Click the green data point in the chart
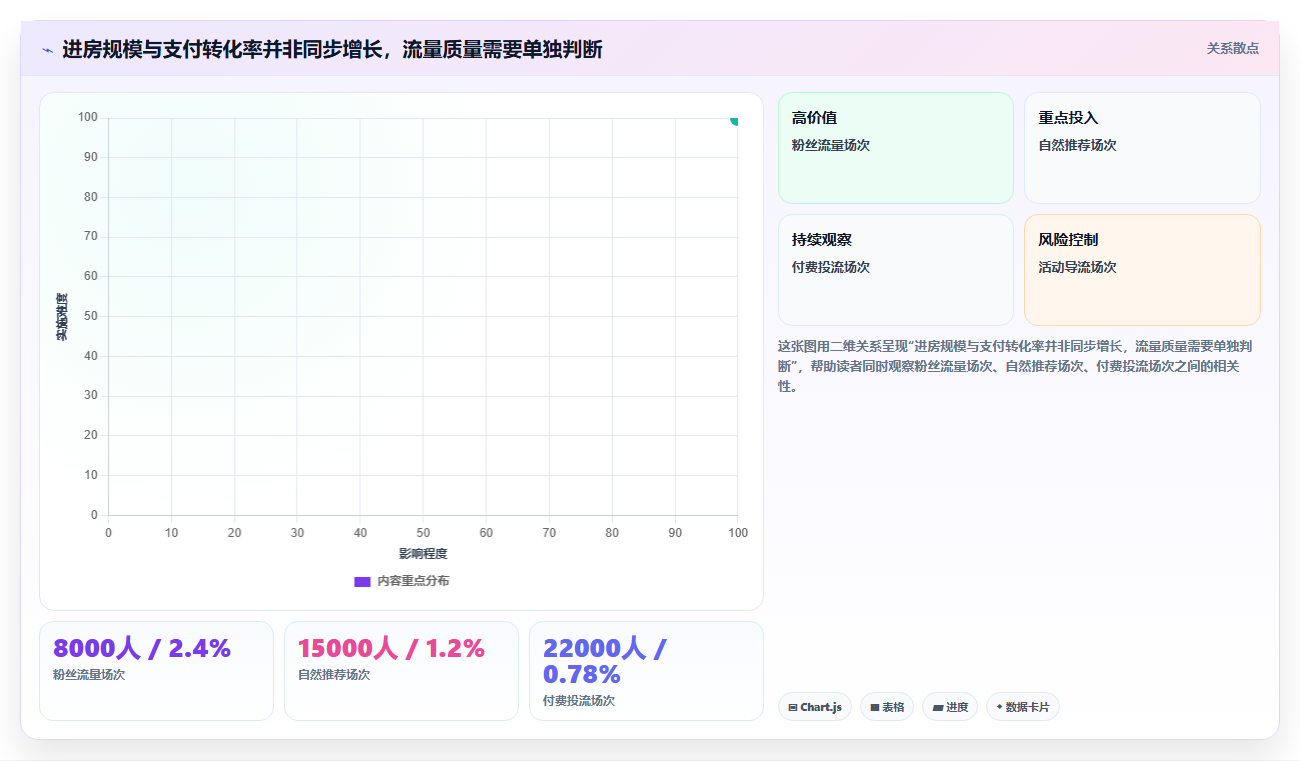 click(735, 120)
